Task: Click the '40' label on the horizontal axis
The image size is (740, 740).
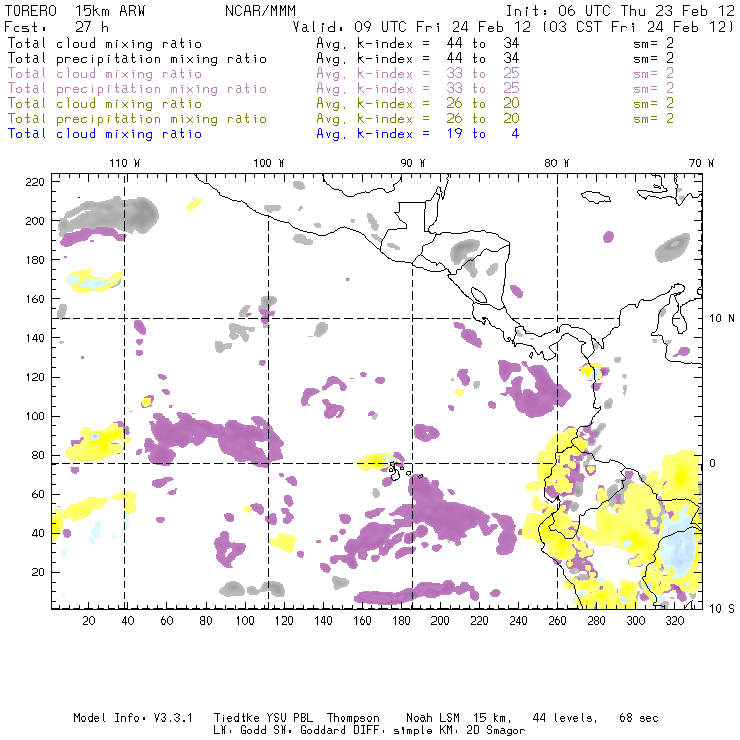Action: click(128, 621)
